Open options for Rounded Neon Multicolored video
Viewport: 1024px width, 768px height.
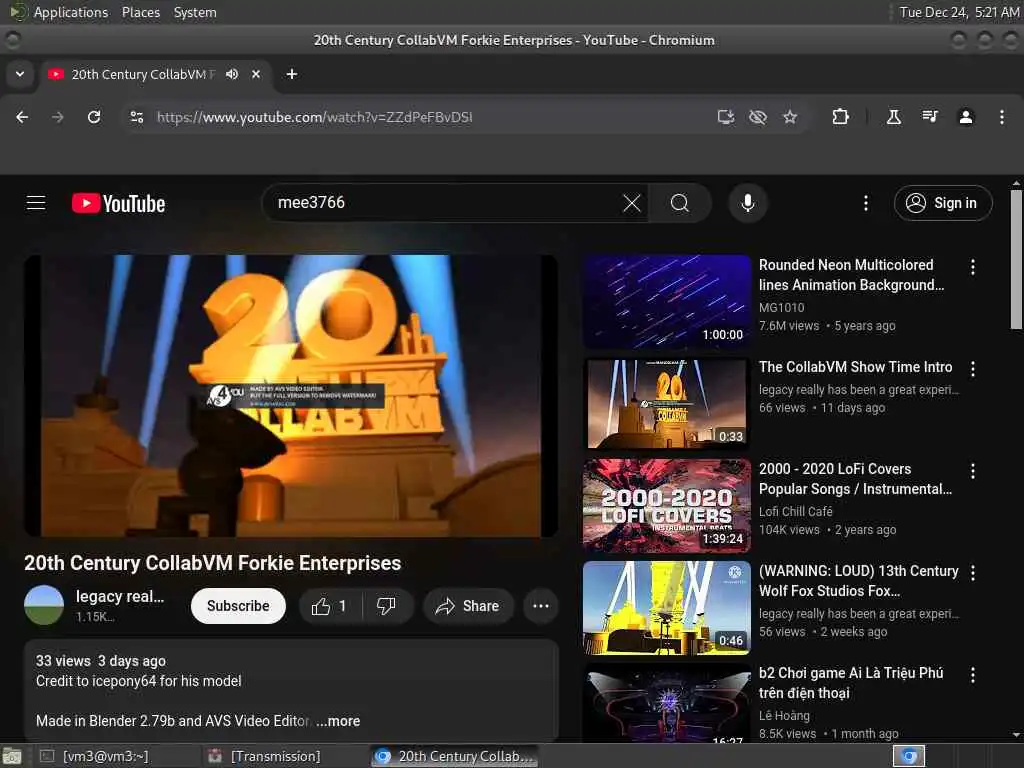(x=973, y=266)
